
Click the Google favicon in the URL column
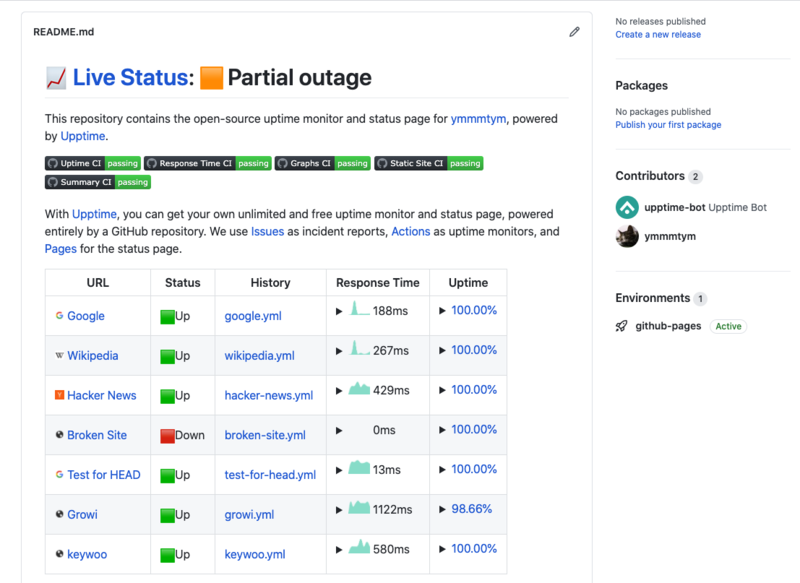pos(59,316)
